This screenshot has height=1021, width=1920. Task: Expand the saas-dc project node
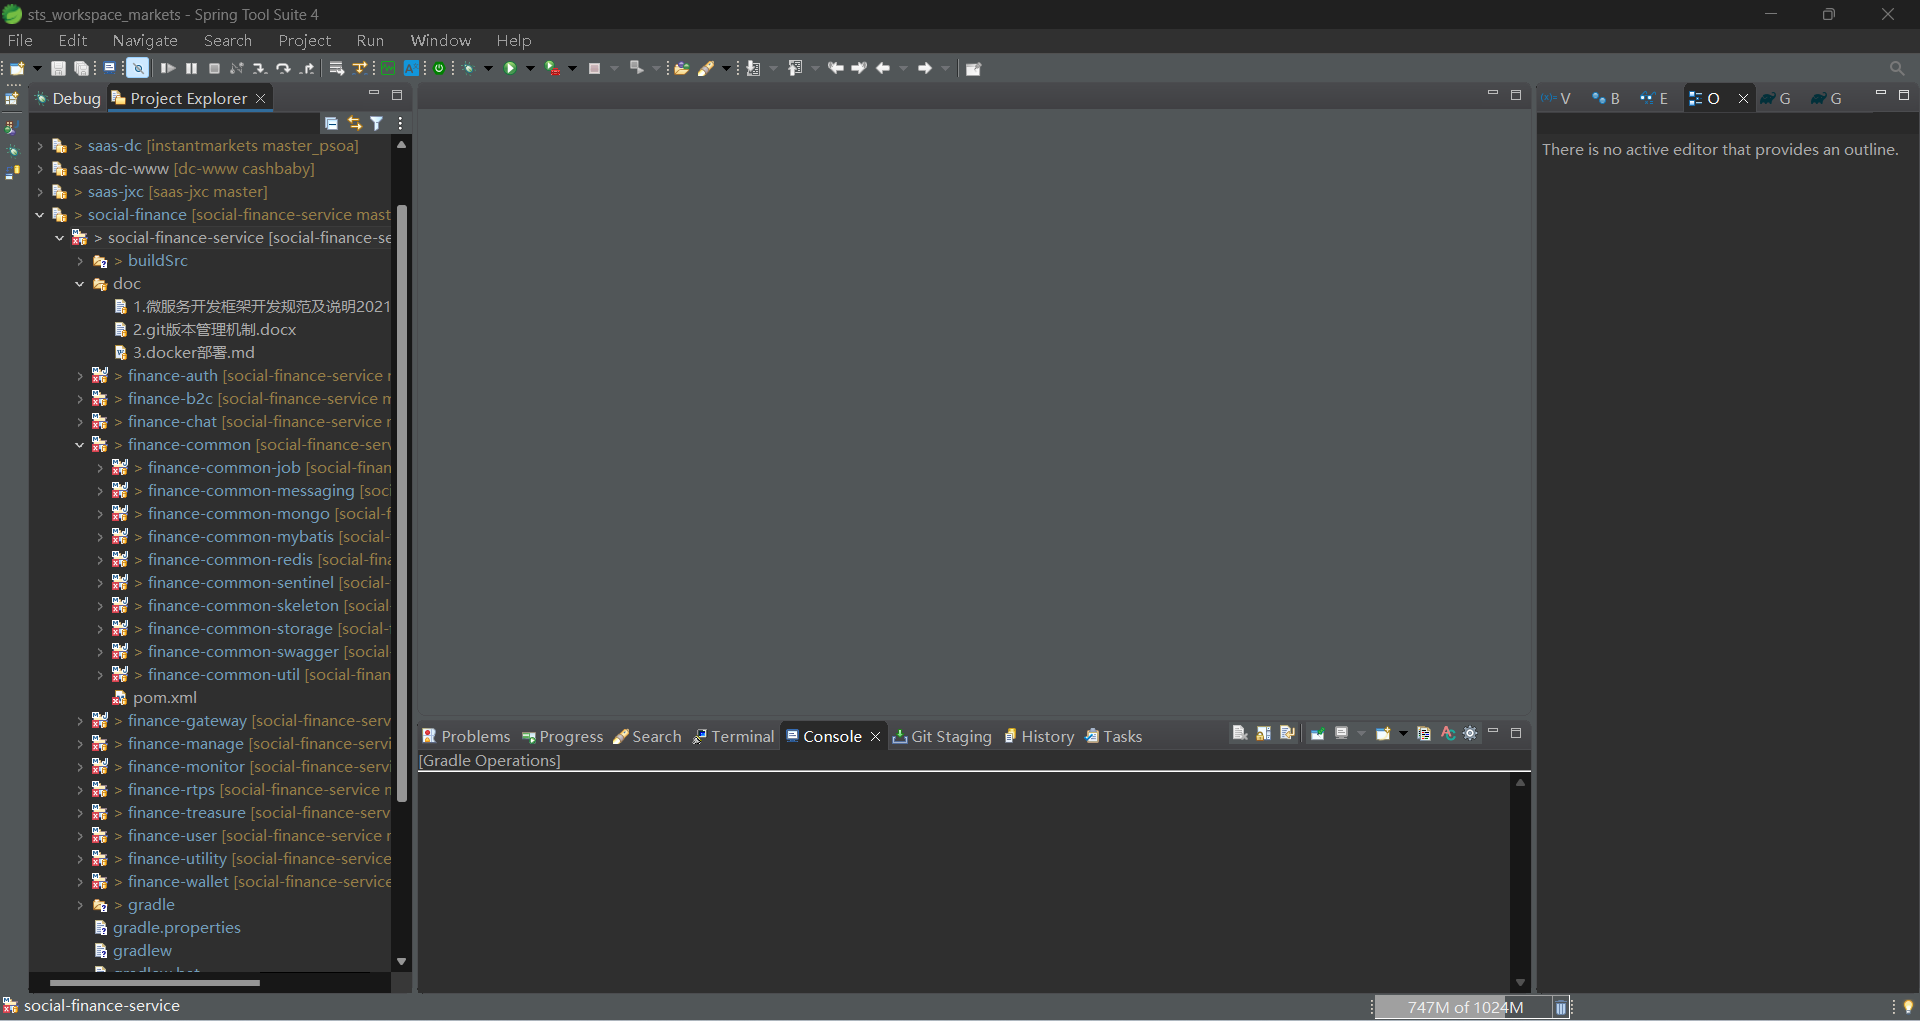(40, 146)
